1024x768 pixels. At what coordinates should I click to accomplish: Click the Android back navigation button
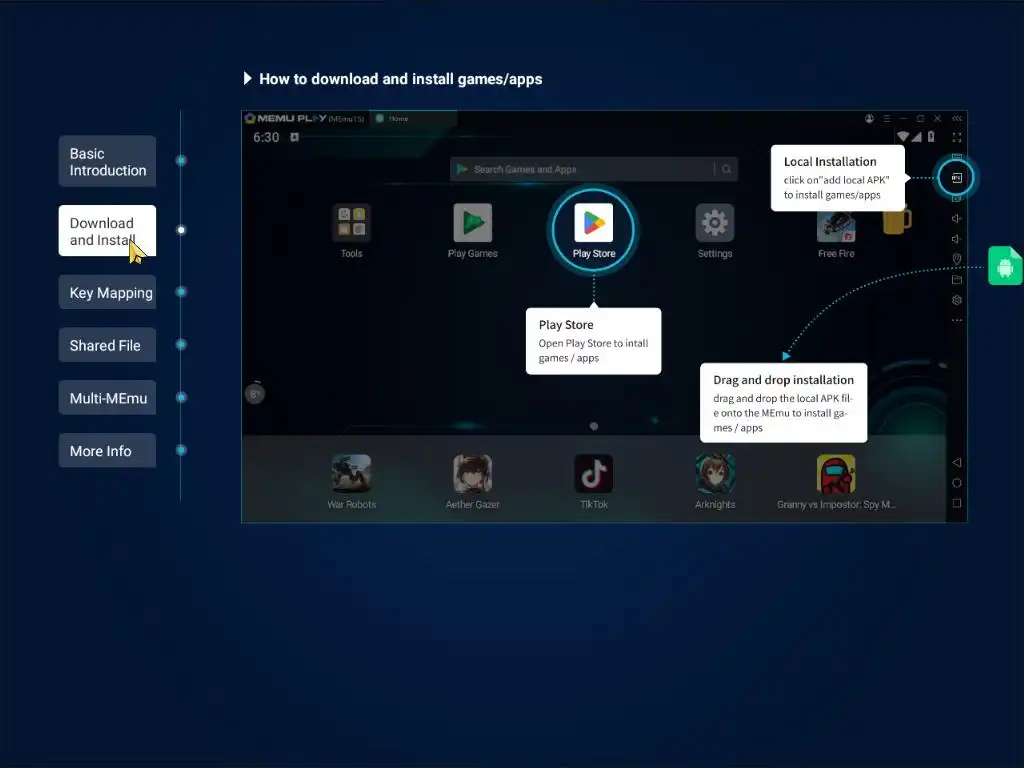[x=957, y=462]
